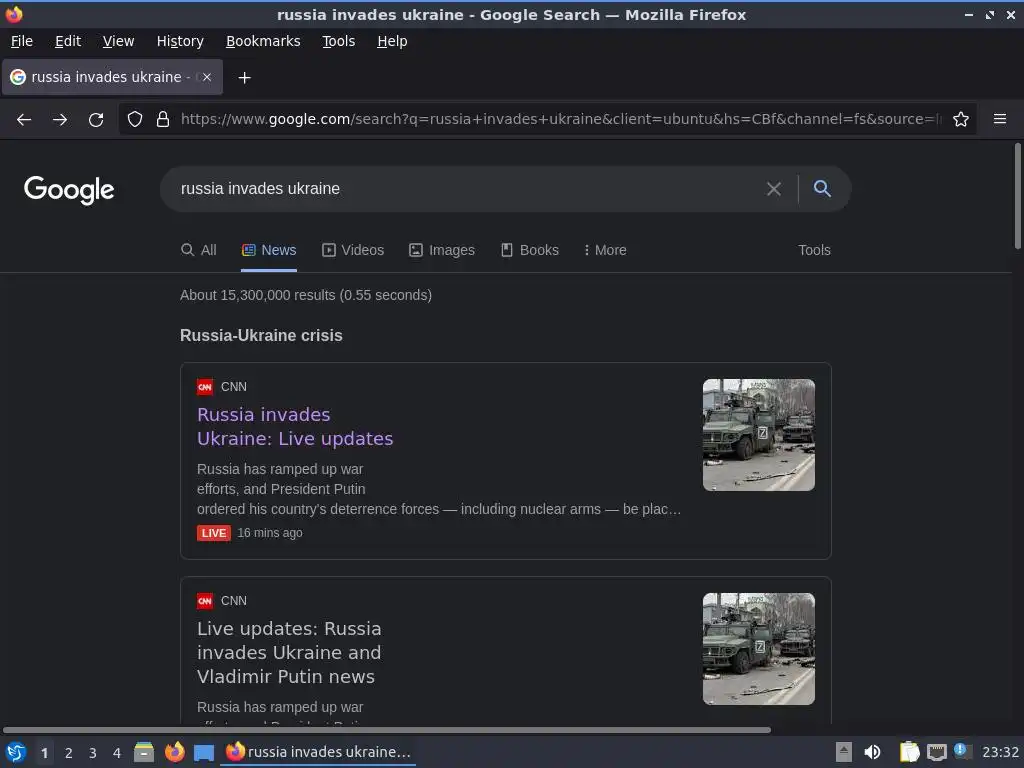Viewport: 1024px width, 768px height.
Task: Open the clipboard manager tray icon
Action: (909, 752)
